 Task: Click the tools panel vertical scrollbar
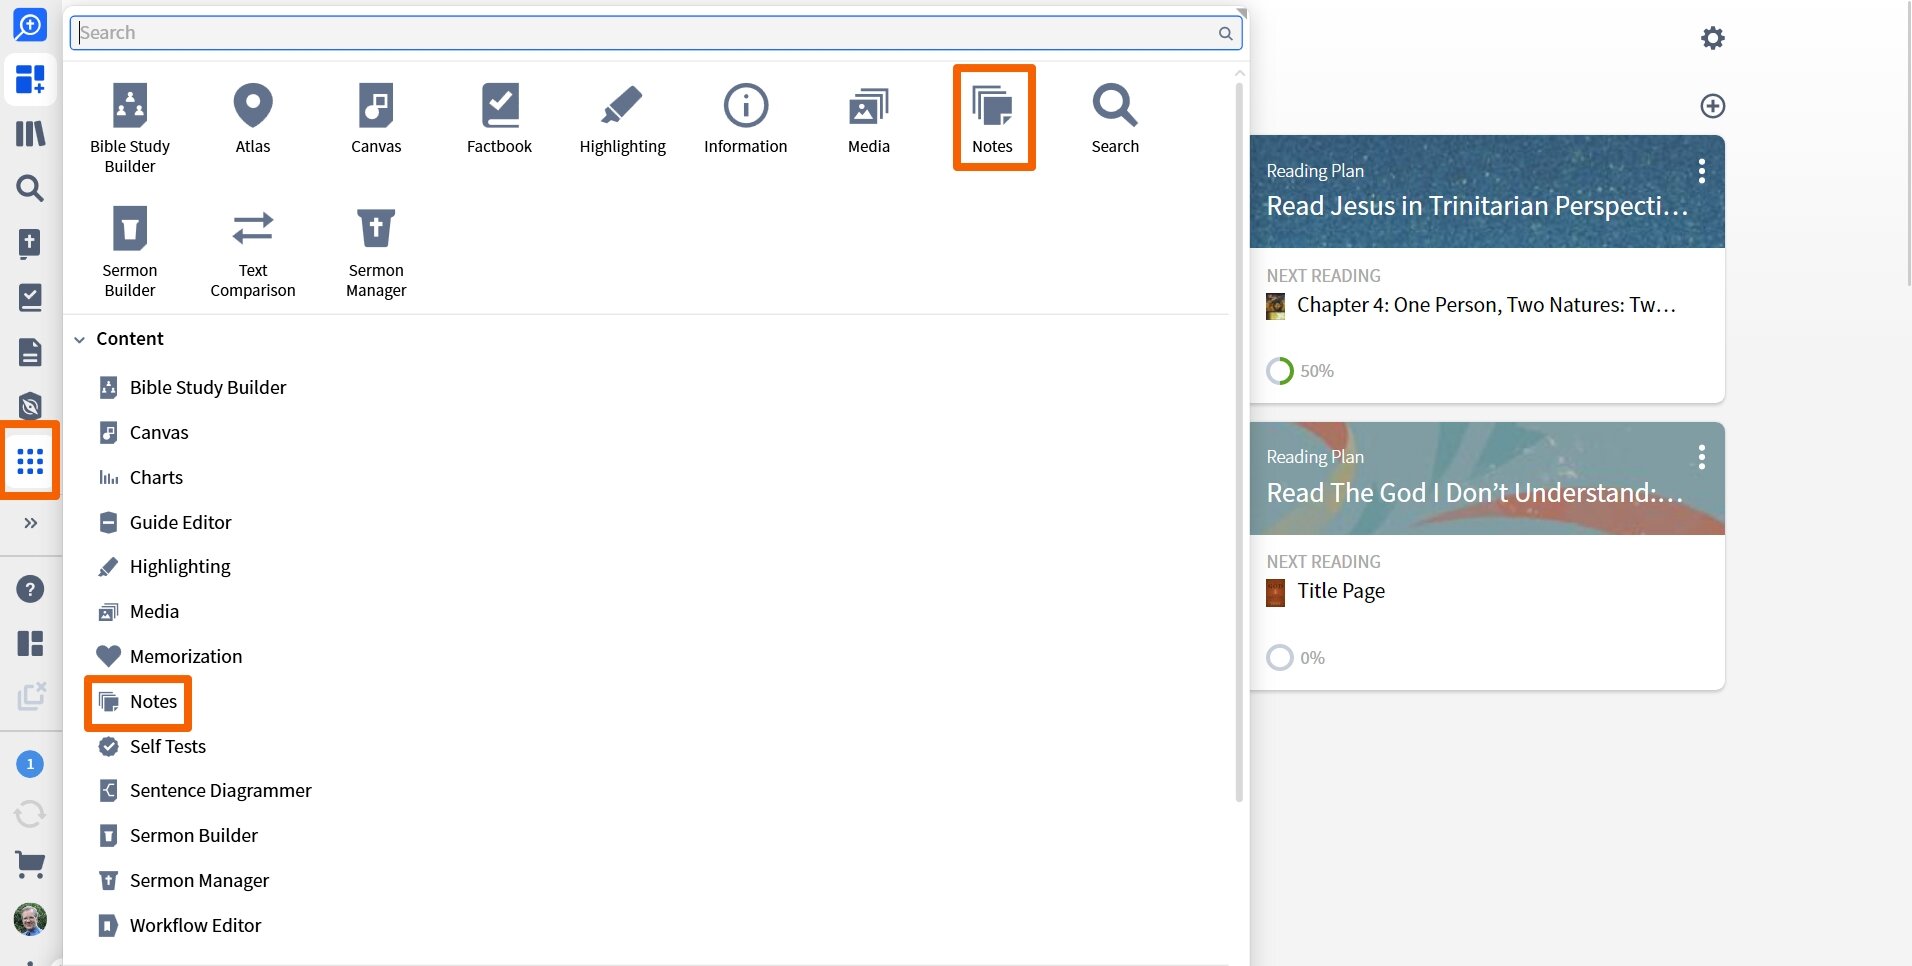[x=1239, y=440]
